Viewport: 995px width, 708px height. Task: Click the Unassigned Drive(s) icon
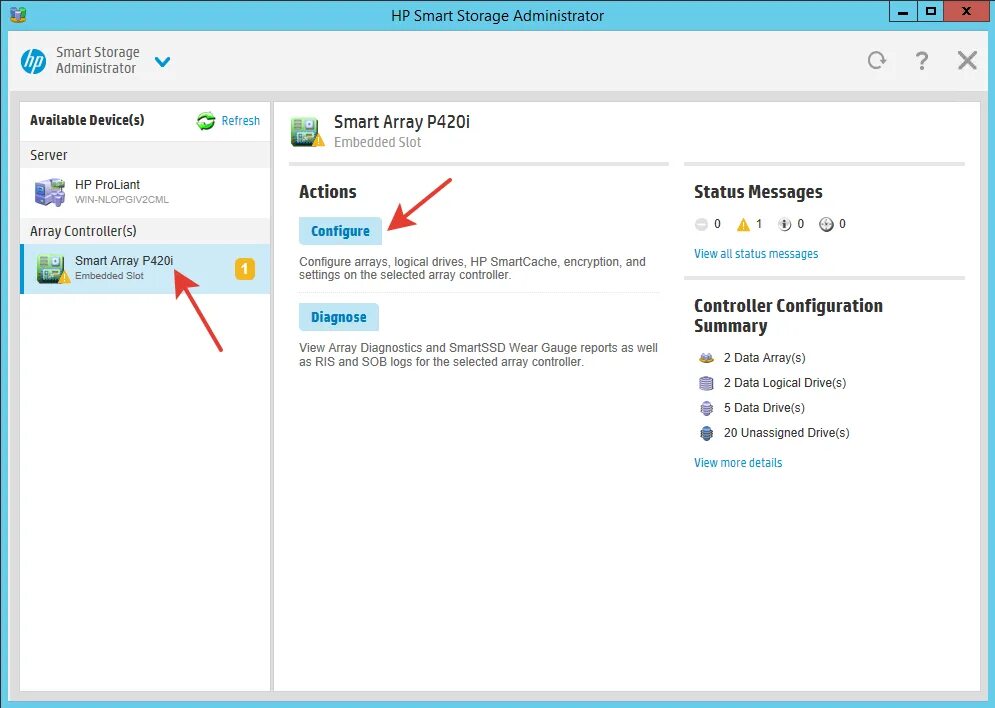pos(706,433)
